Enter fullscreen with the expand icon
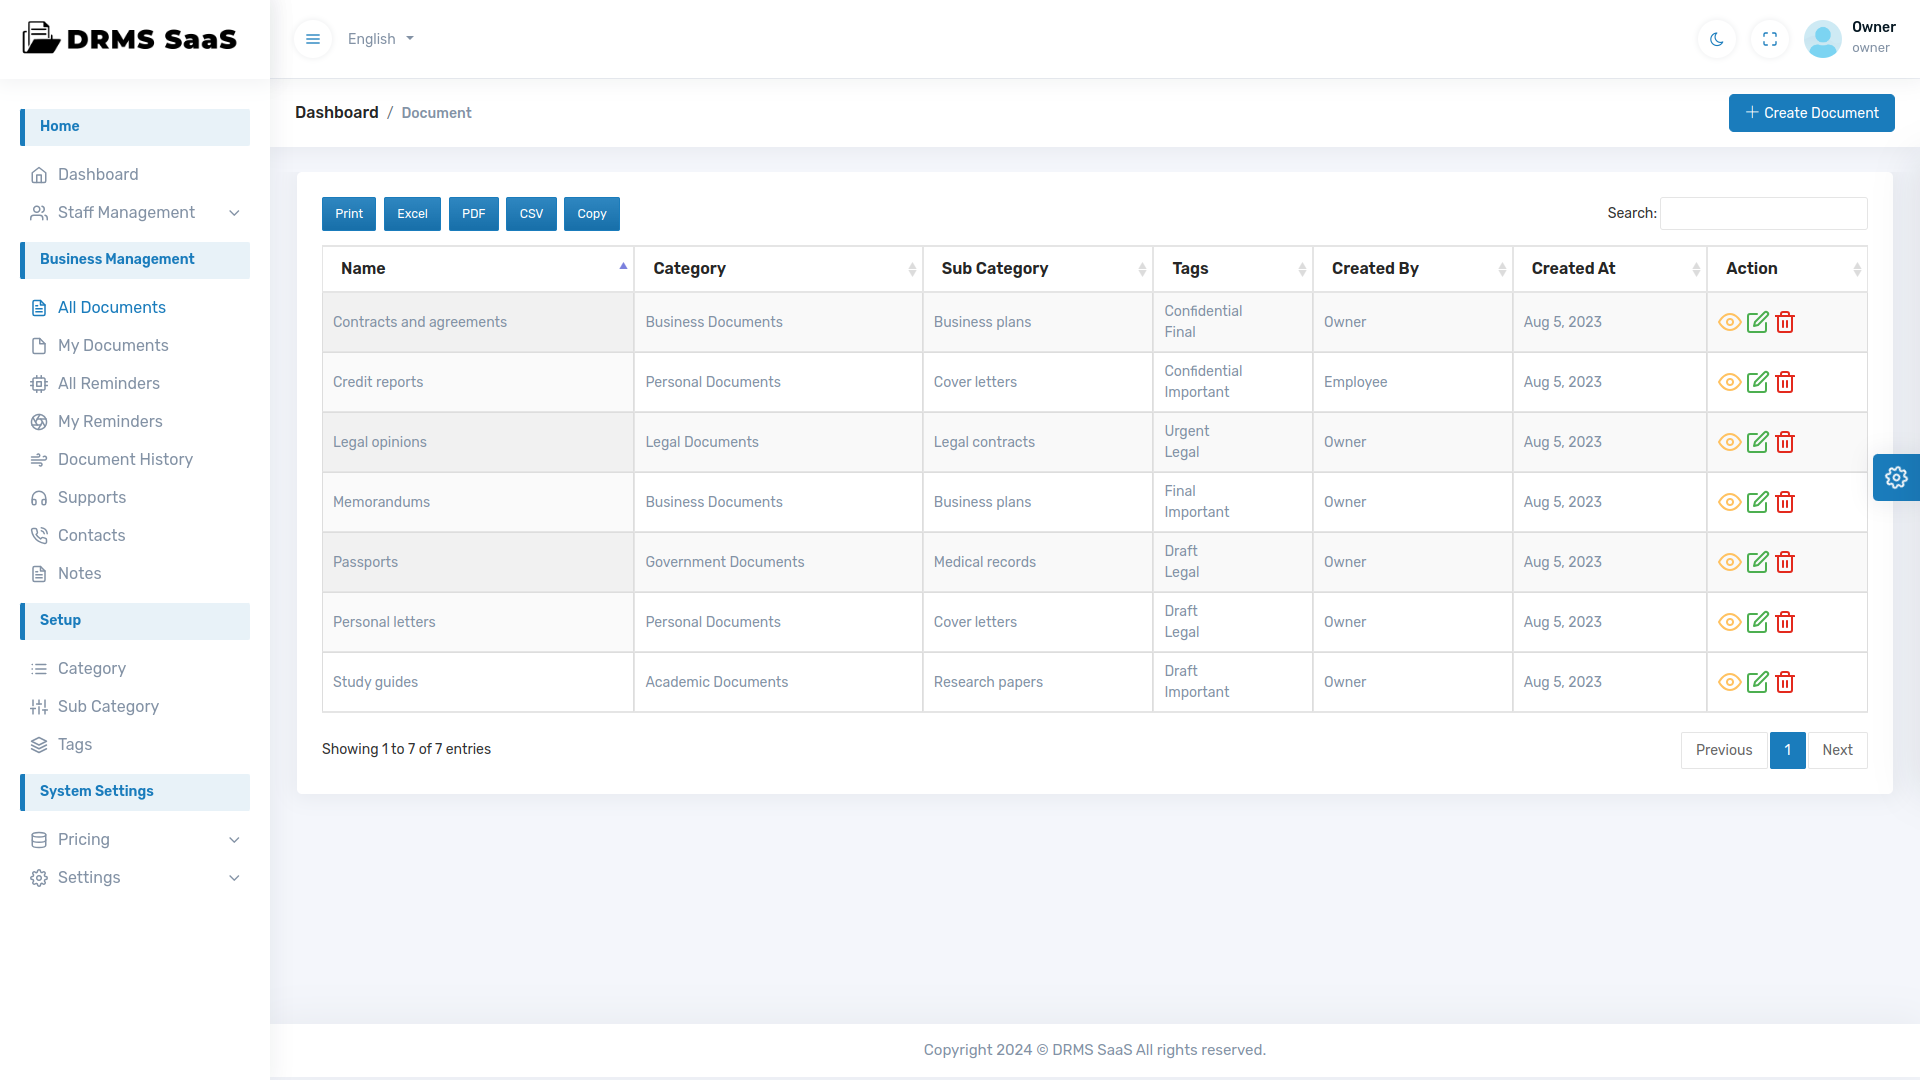The width and height of the screenshot is (1920, 1080). click(x=1770, y=39)
